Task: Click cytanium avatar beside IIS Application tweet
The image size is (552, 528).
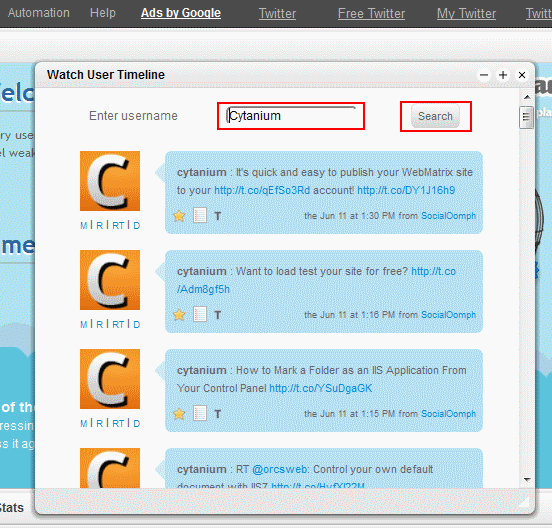Action: [x=110, y=379]
